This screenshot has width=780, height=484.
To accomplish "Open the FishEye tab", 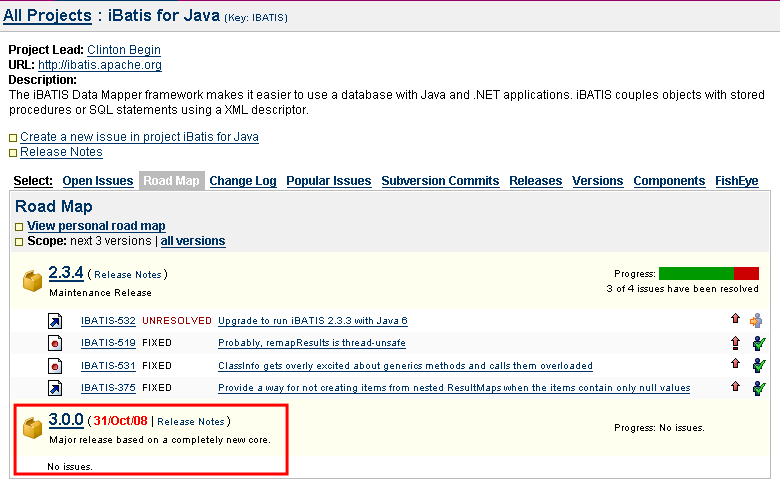I will [x=737, y=181].
